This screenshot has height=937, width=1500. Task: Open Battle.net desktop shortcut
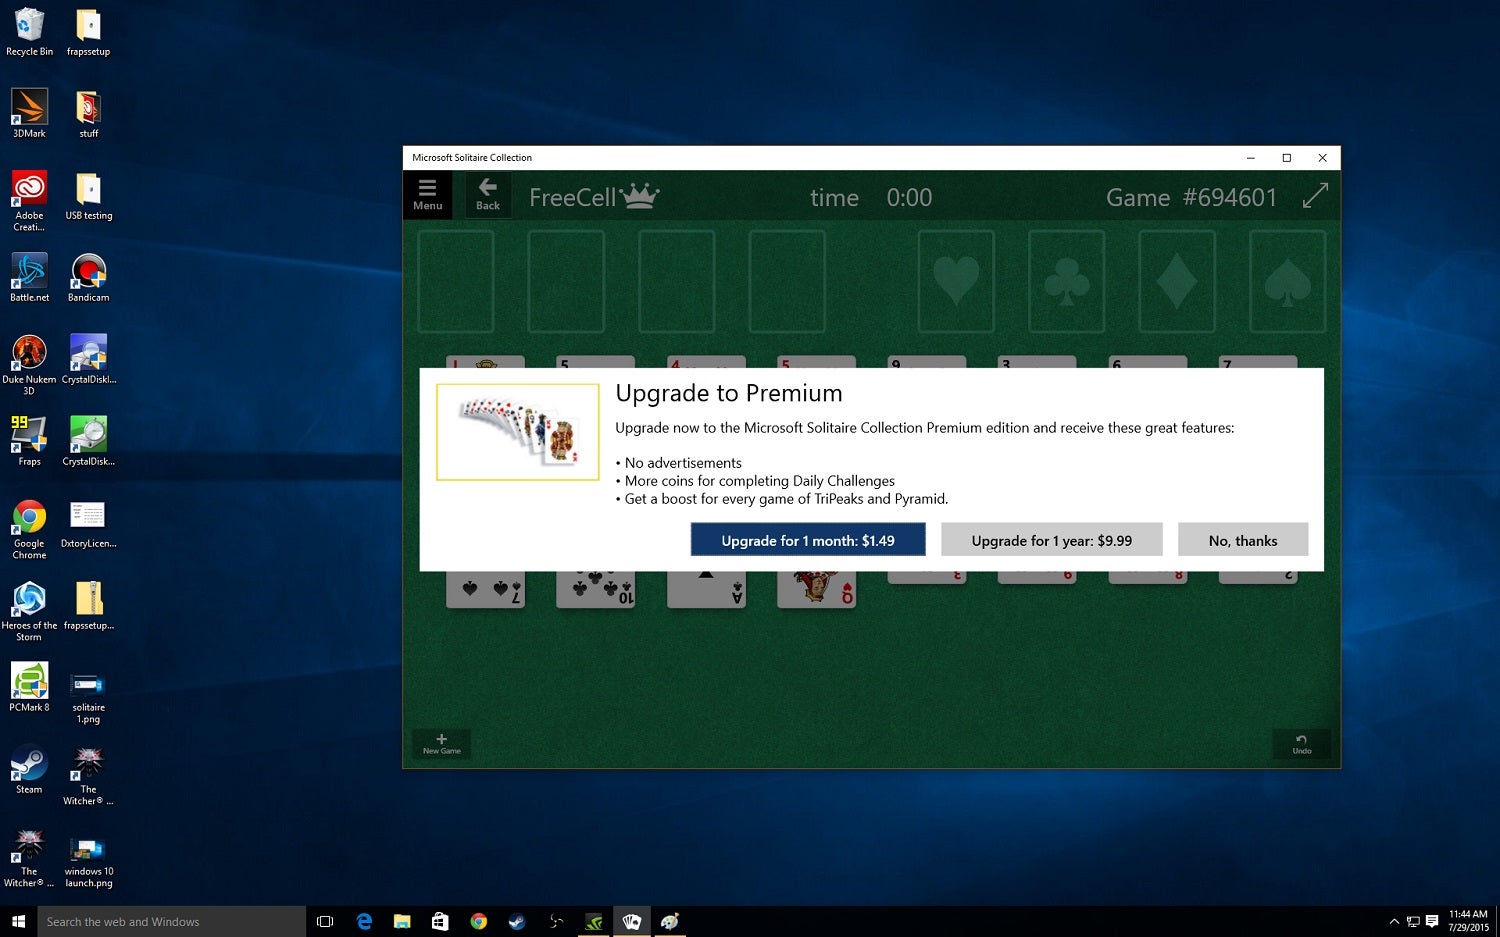tap(29, 277)
